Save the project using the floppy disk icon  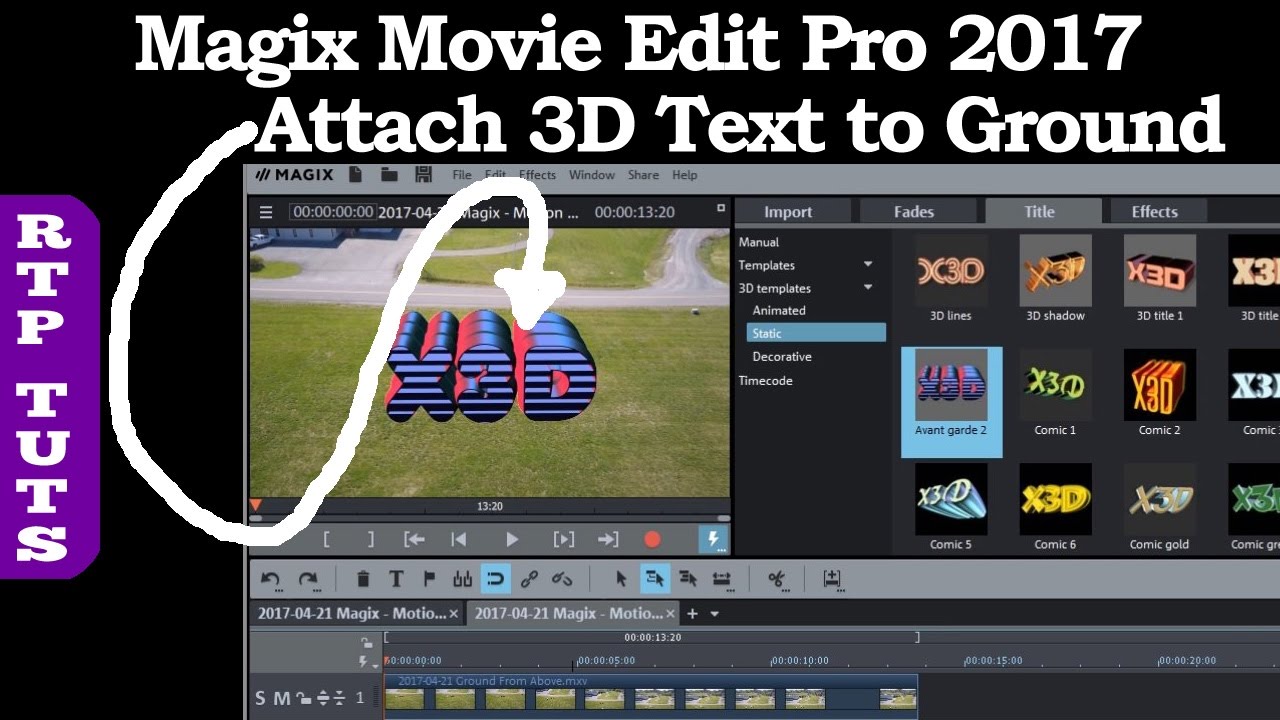423,175
